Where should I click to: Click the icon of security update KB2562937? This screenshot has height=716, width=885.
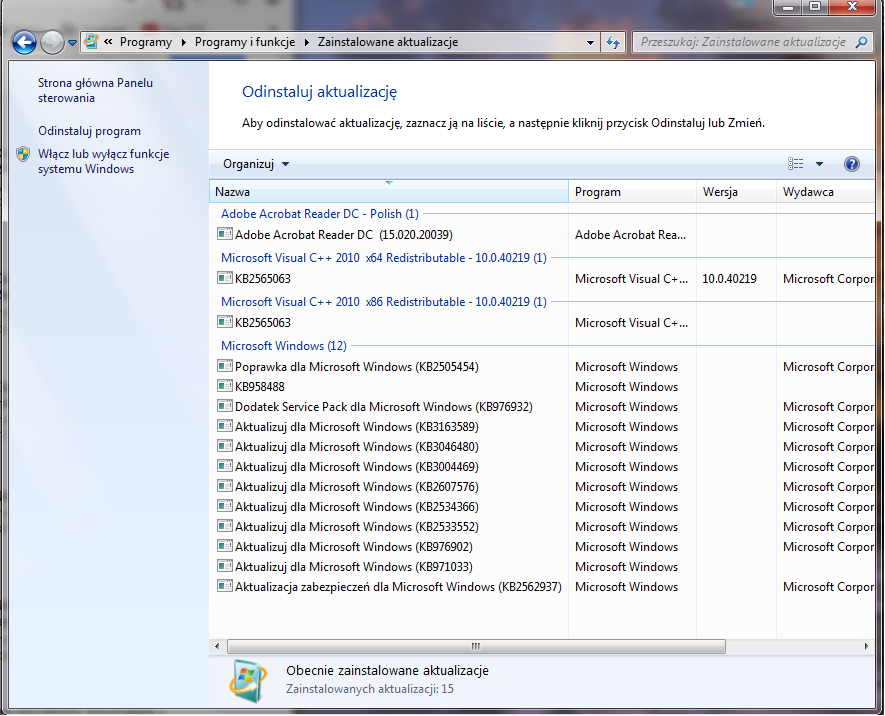click(x=225, y=586)
